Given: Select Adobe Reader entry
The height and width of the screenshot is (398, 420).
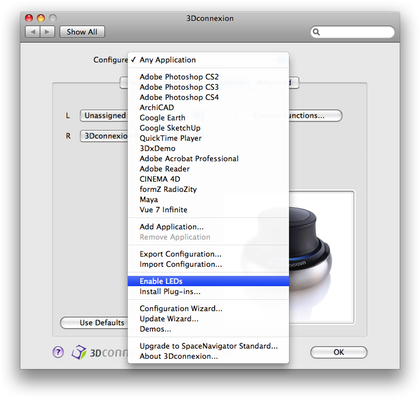Looking at the screenshot, I should [x=208, y=169].
